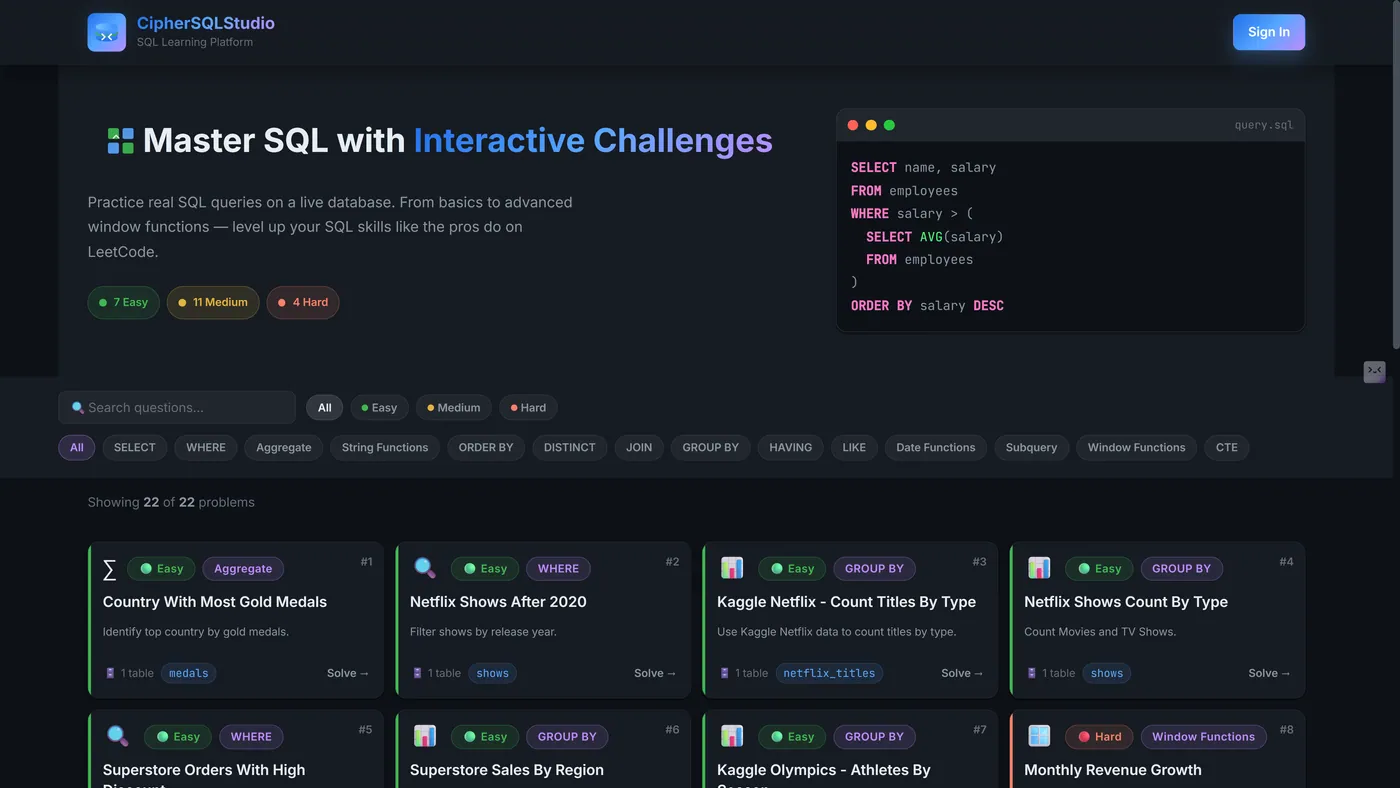
Task: Click the sigma icon on Country With Most Gold Medals card
Action: (110, 569)
